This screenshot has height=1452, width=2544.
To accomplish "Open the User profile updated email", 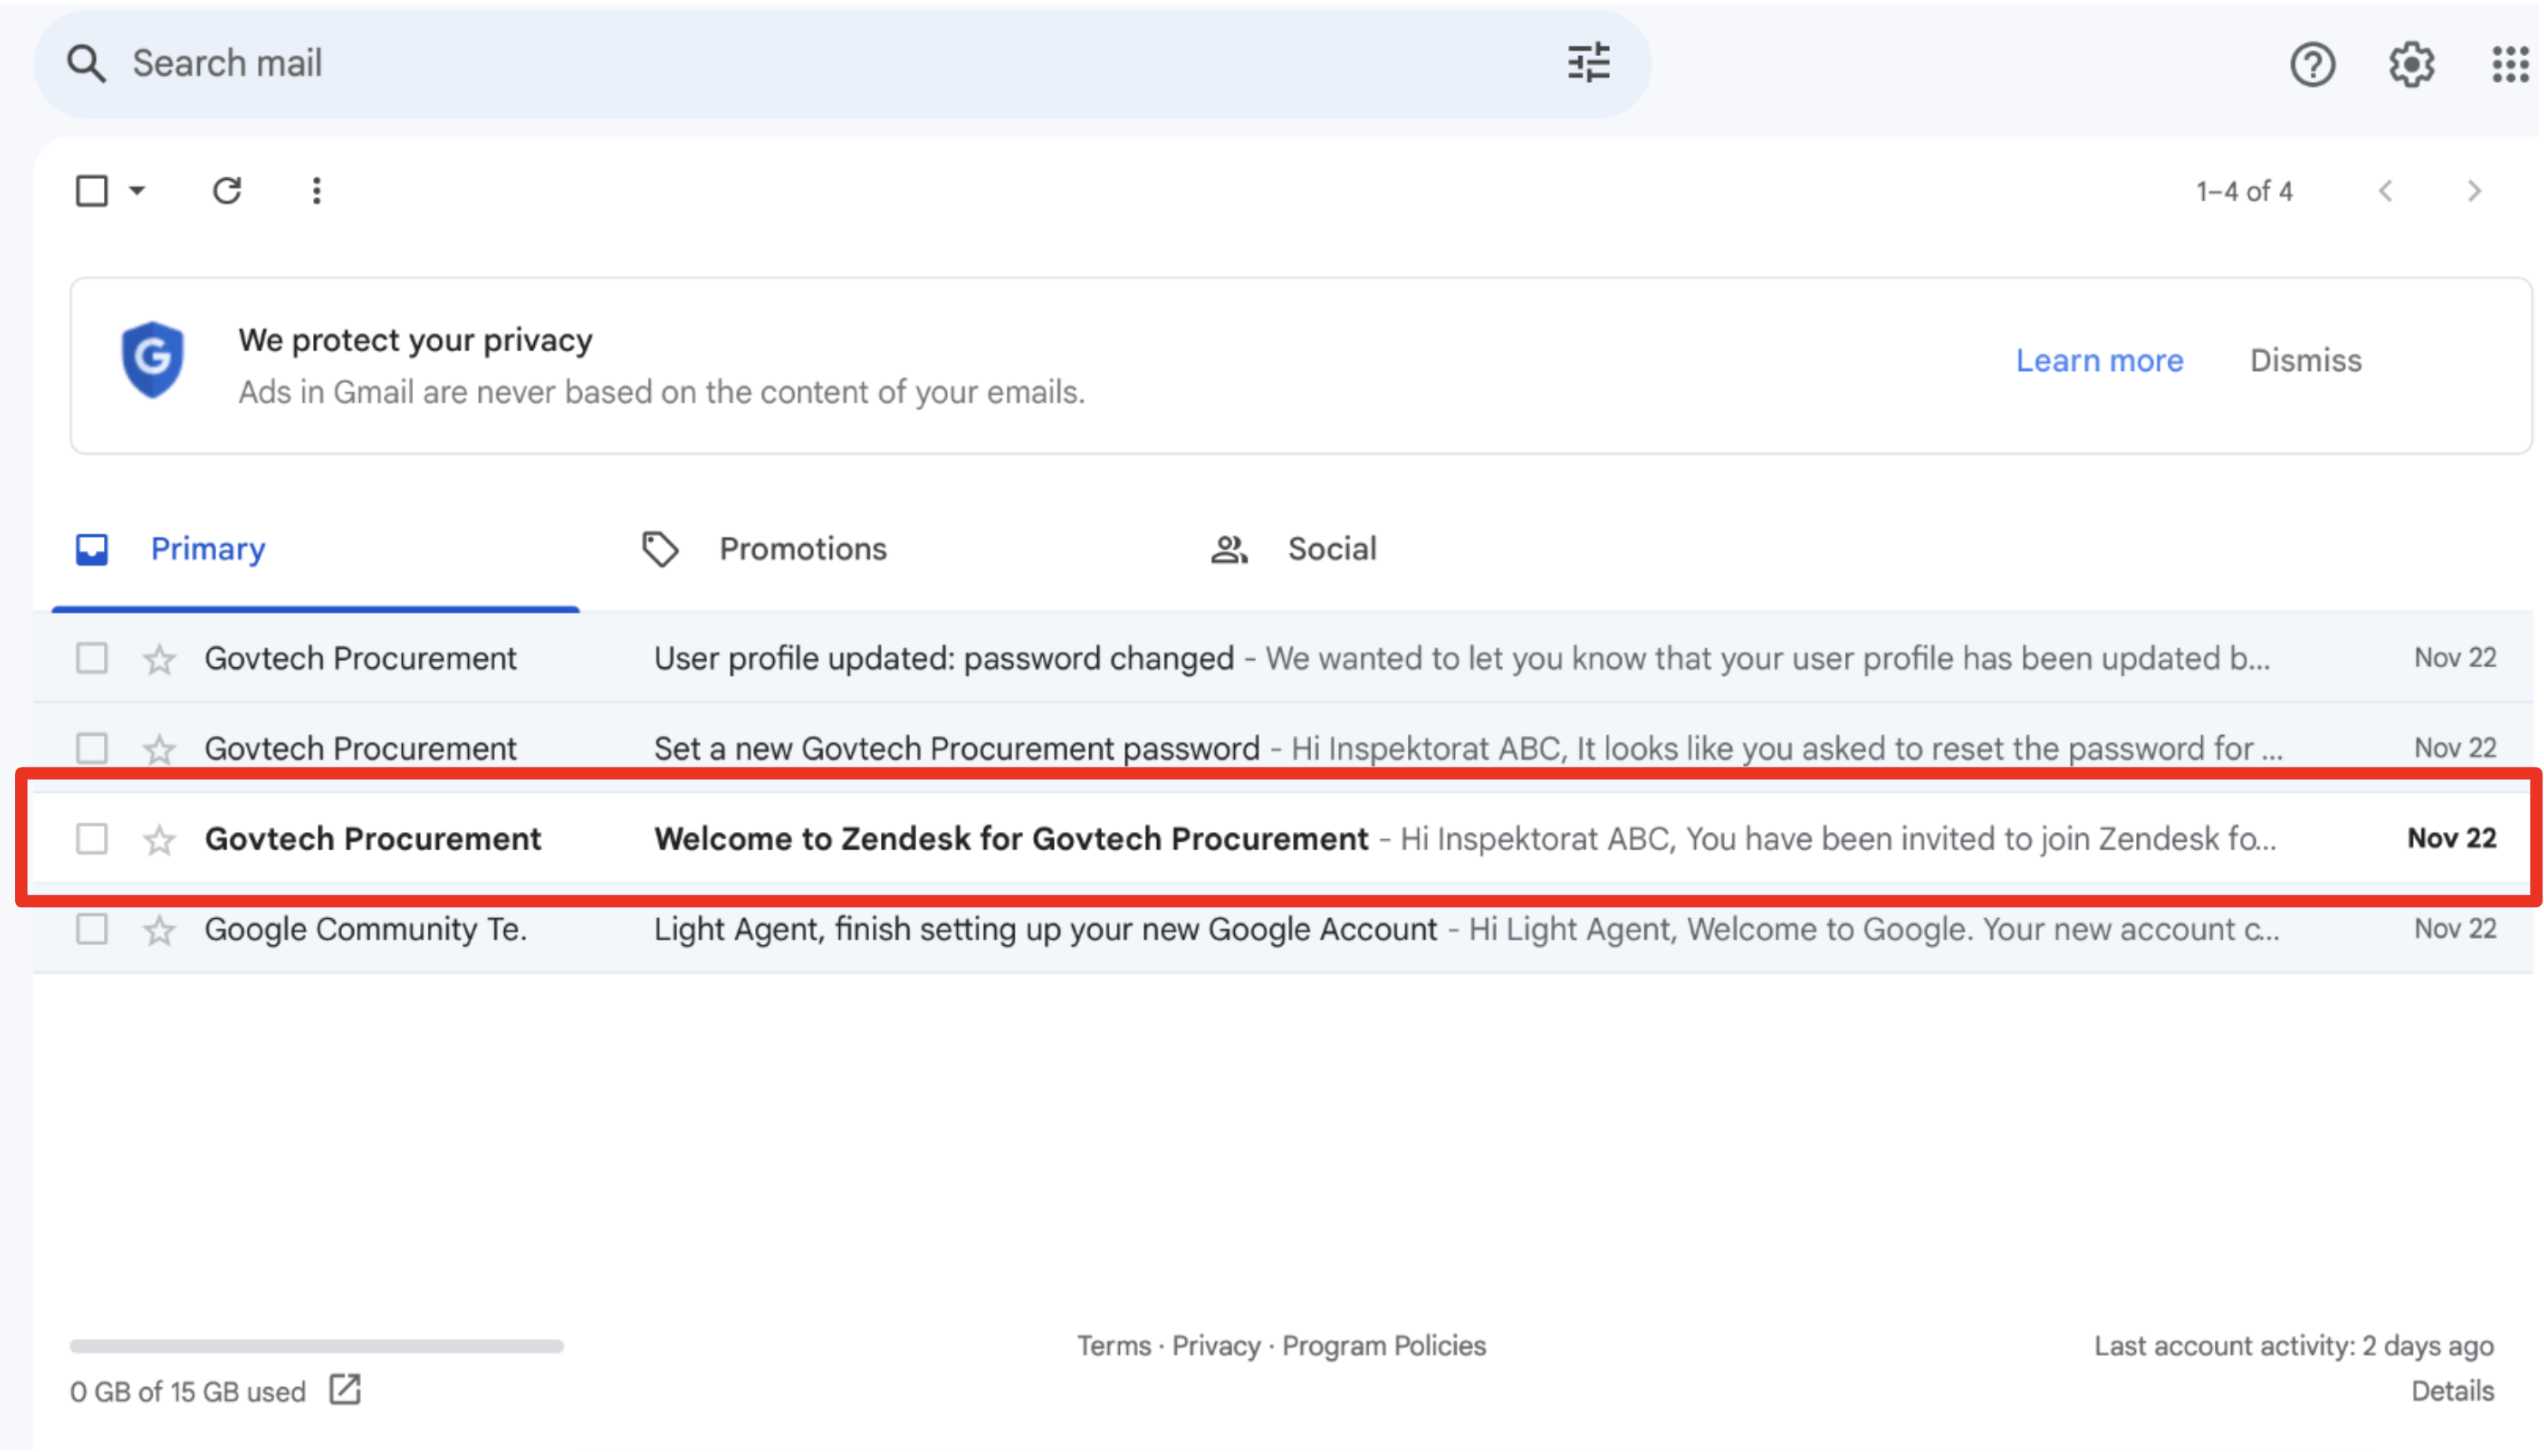I will coord(1284,658).
